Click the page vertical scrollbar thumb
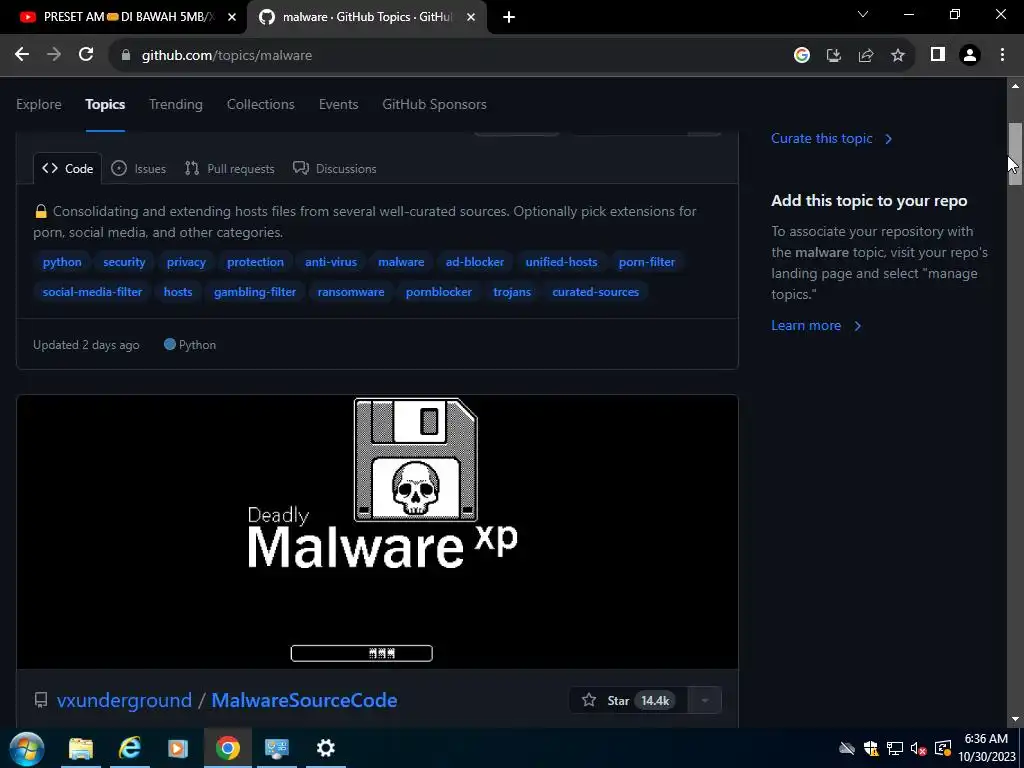 click(x=1015, y=155)
